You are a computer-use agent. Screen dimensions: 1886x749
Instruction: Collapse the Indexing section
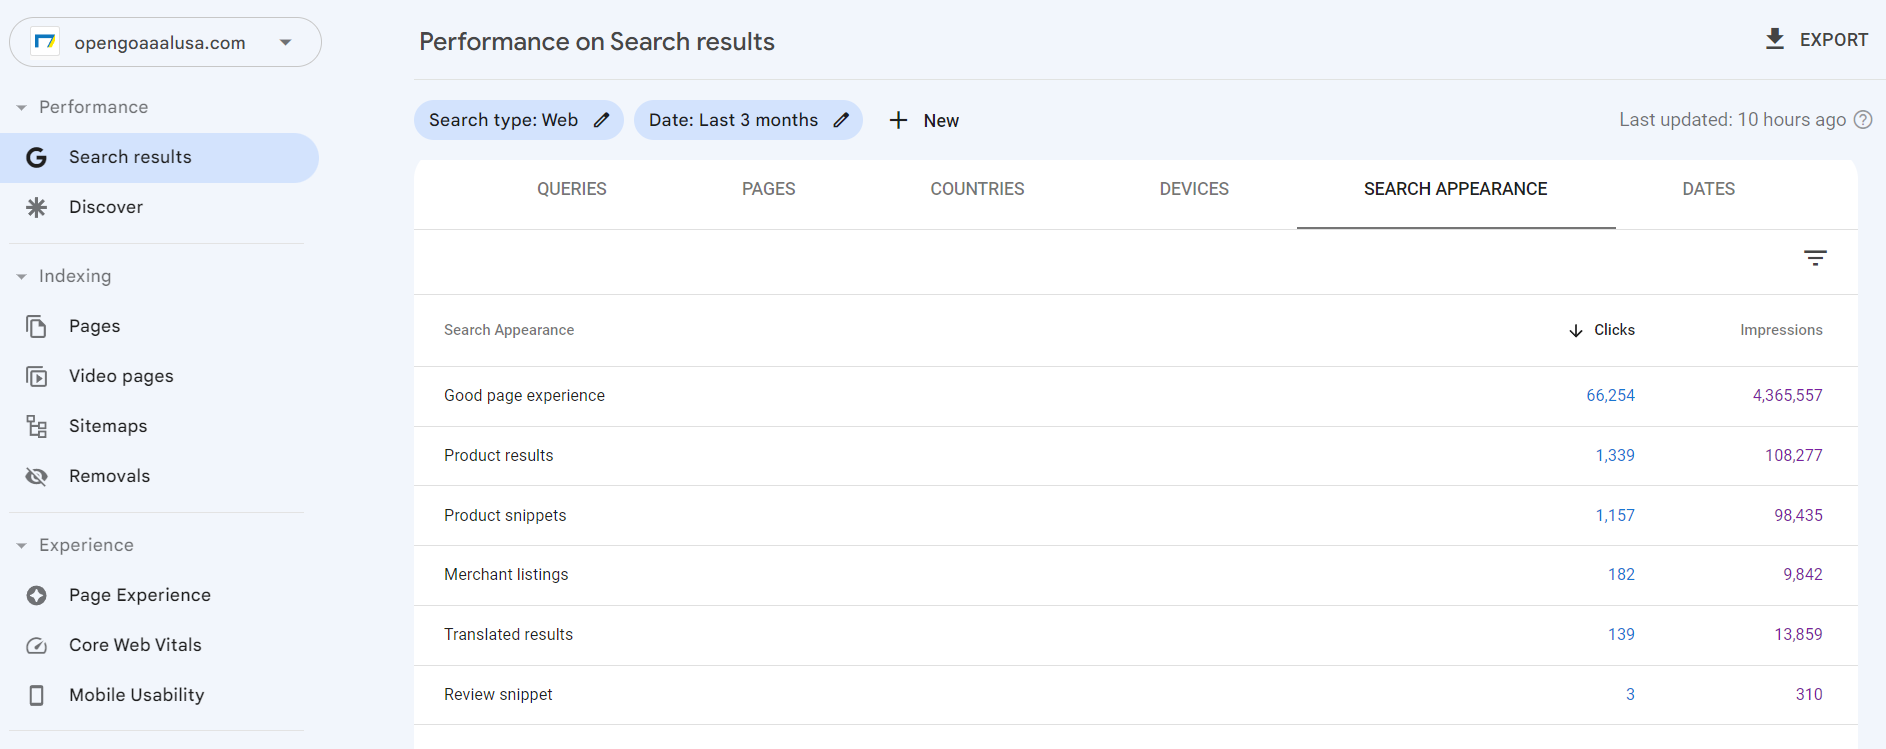20,276
